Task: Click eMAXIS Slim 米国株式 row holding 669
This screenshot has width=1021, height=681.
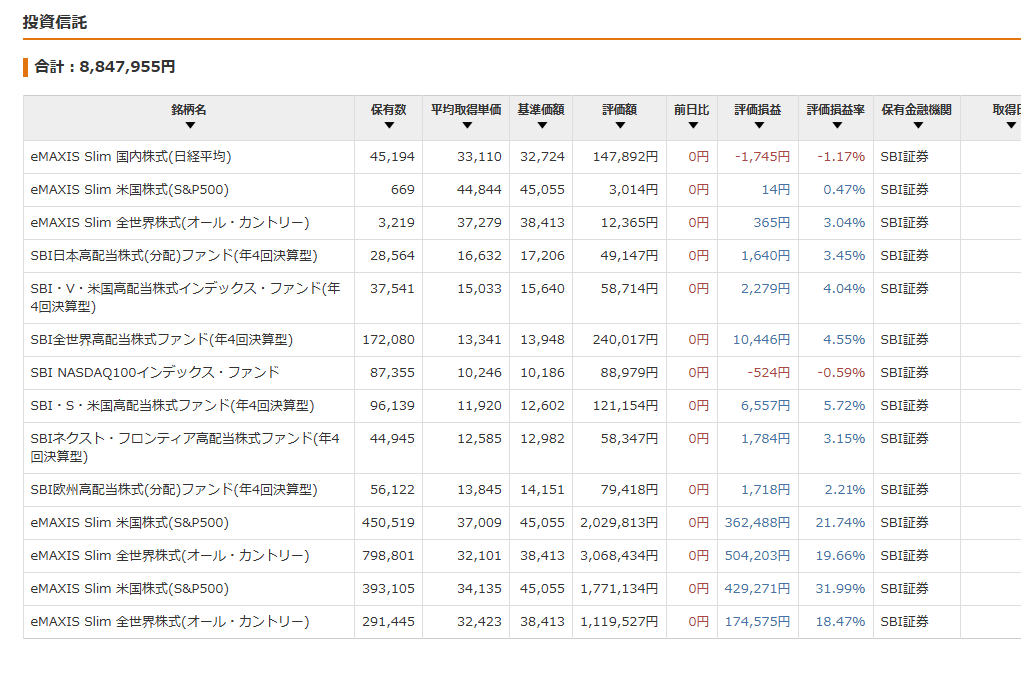Action: pyautogui.click(x=130, y=190)
